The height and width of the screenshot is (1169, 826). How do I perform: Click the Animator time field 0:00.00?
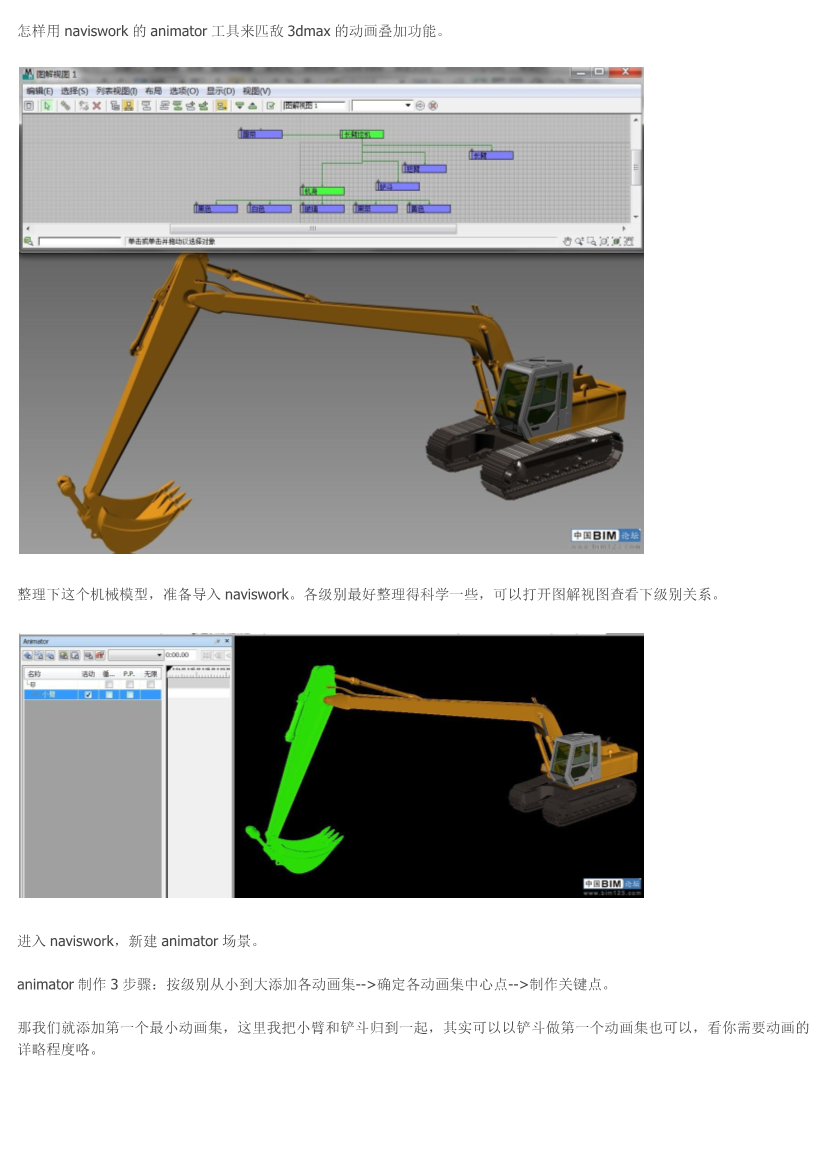[x=180, y=655]
